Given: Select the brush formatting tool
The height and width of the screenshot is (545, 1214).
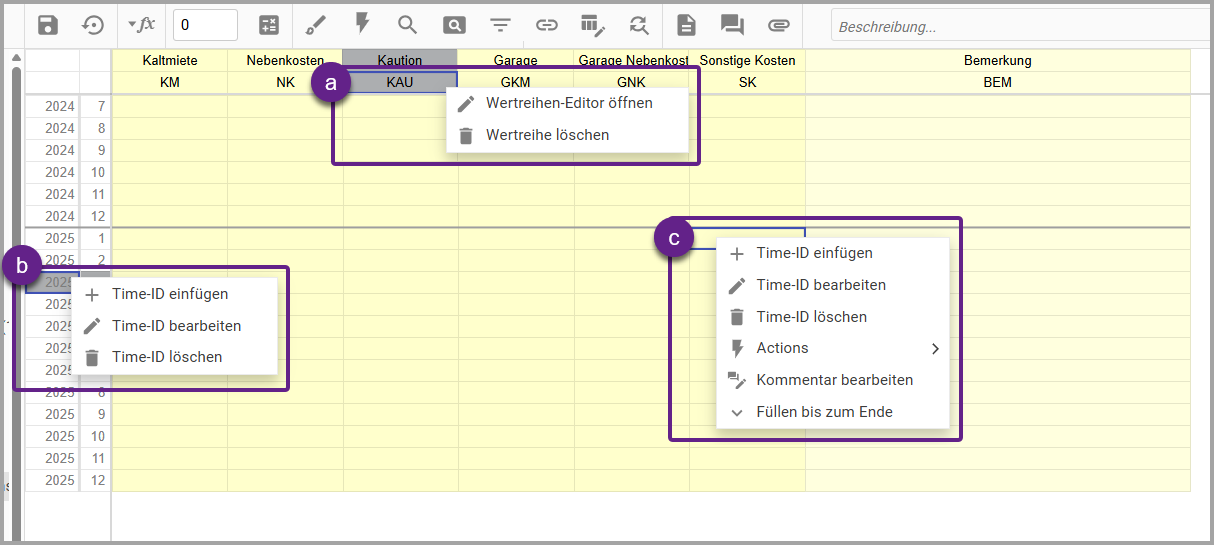Looking at the screenshot, I should (315, 25).
